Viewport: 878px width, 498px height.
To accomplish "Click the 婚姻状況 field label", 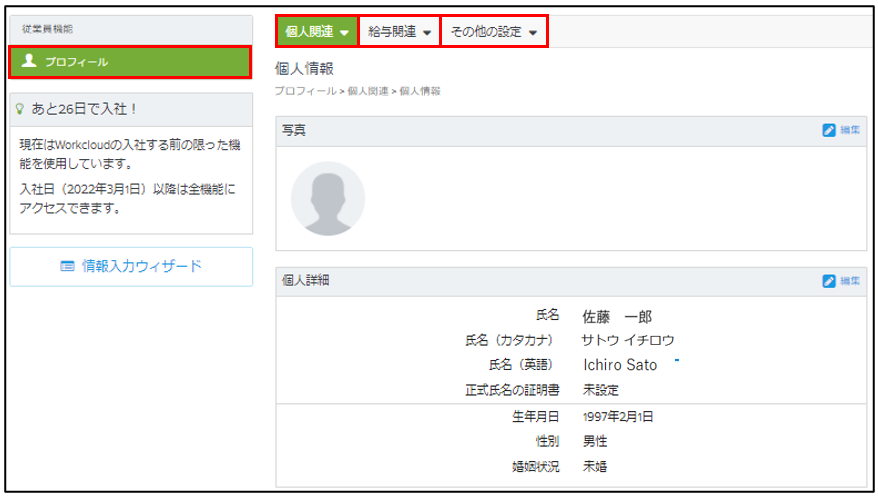I will point(535,467).
